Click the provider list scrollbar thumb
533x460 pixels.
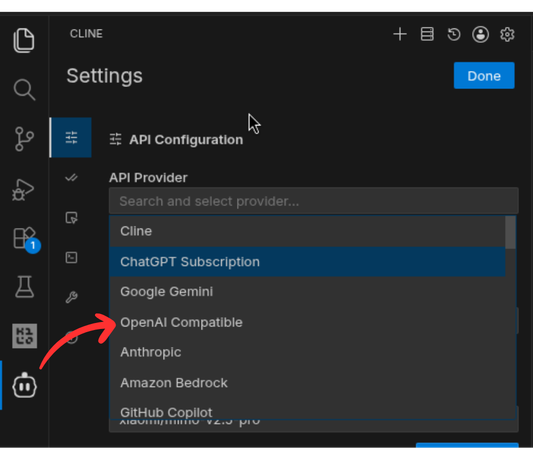click(510, 233)
